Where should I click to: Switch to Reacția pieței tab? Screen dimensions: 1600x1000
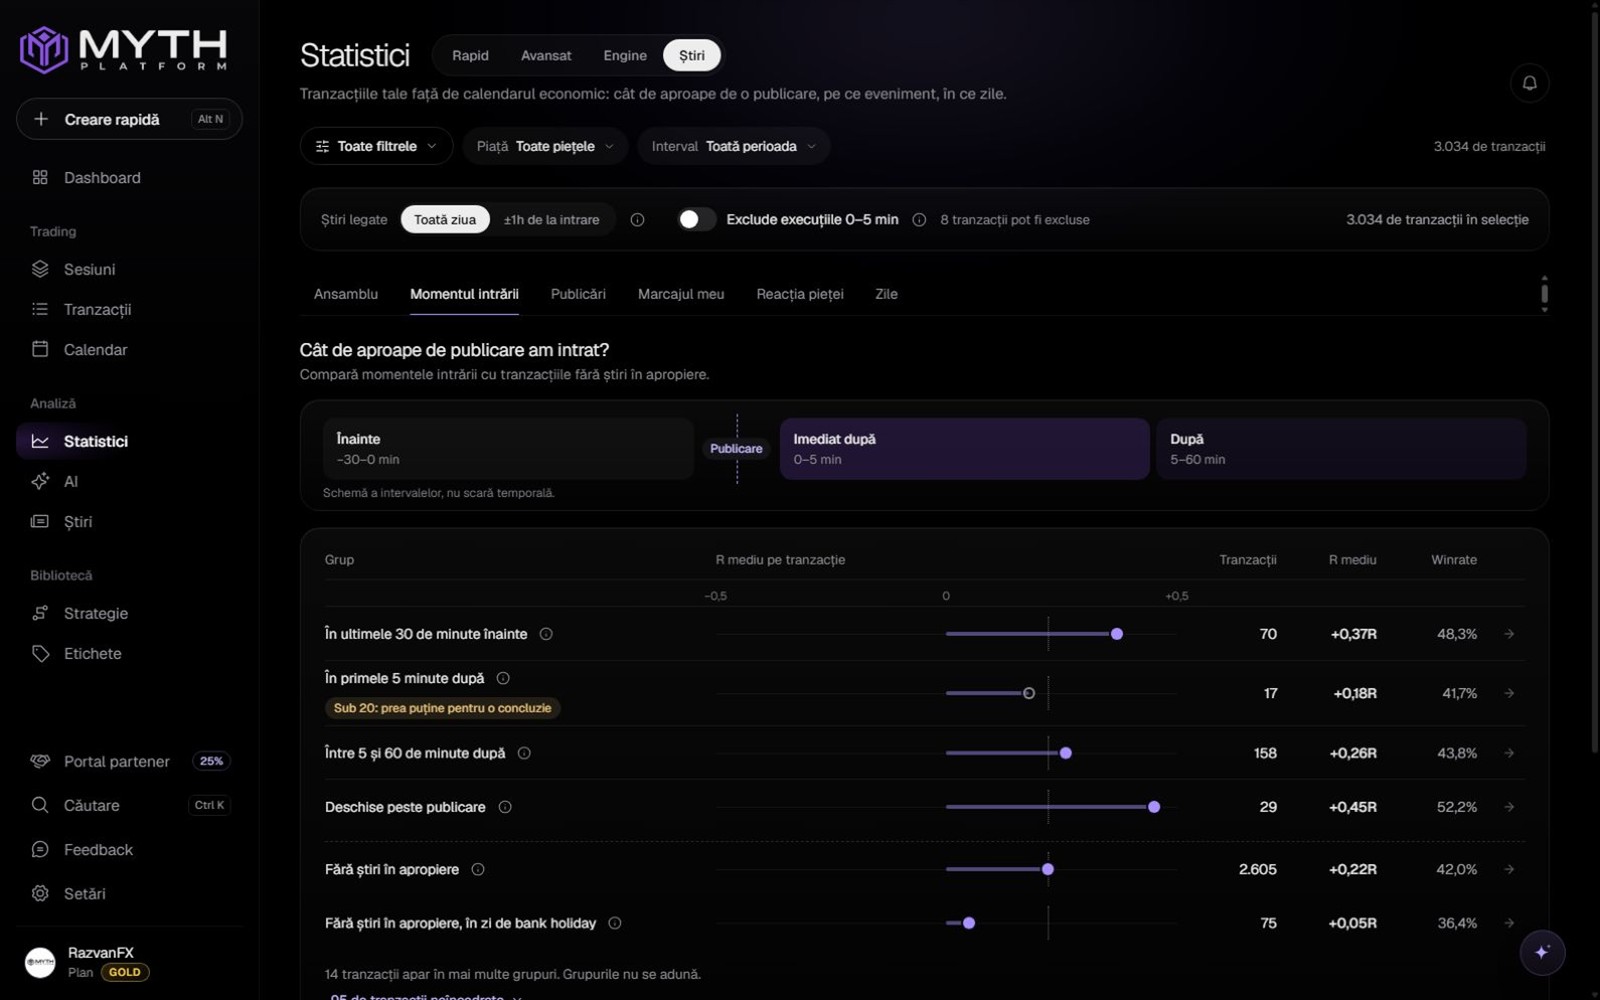pos(800,294)
